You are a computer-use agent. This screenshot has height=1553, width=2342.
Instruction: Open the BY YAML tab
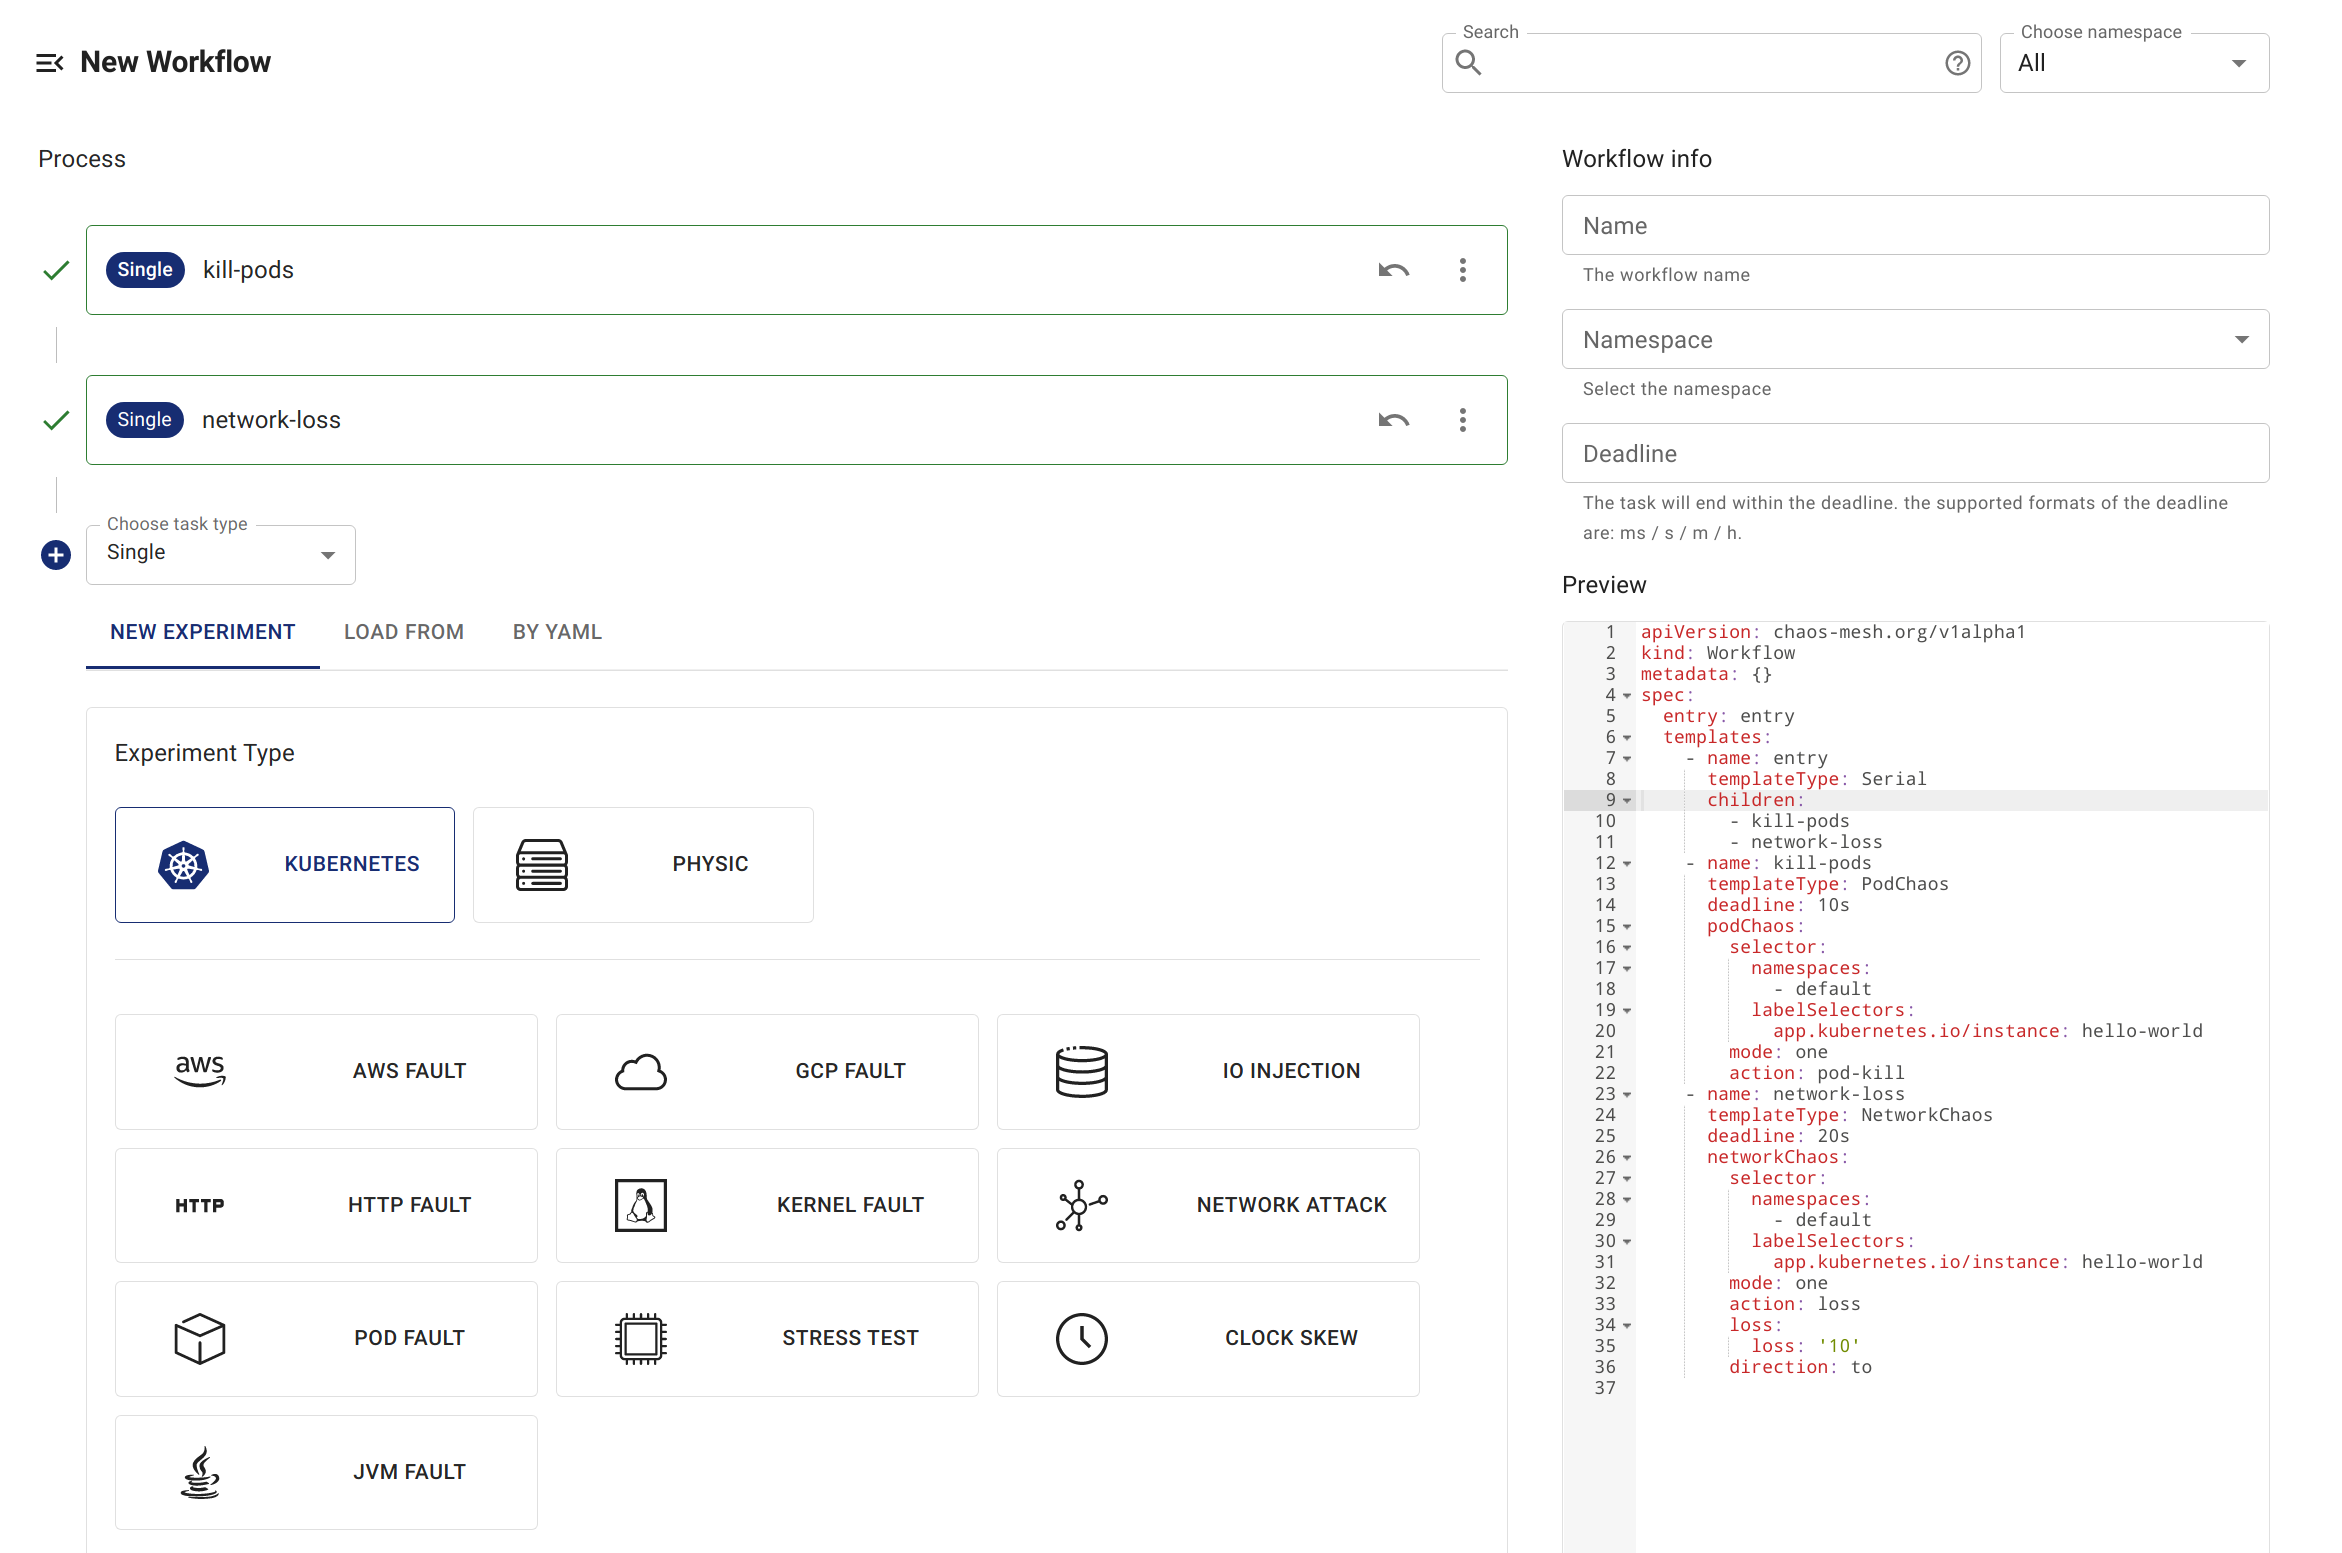pos(557,631)
